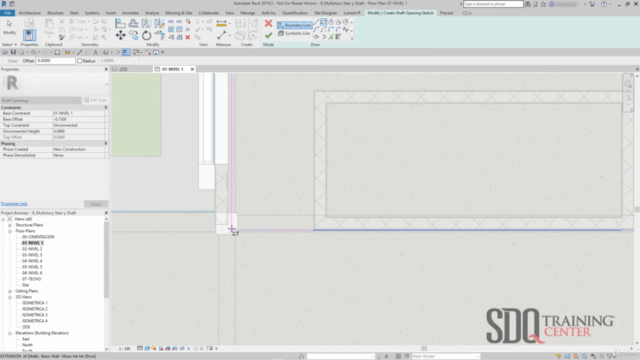The width and height of the screenshot is (640, 360).
Task: Collapse the Constraints section
Action: point(106,107)
